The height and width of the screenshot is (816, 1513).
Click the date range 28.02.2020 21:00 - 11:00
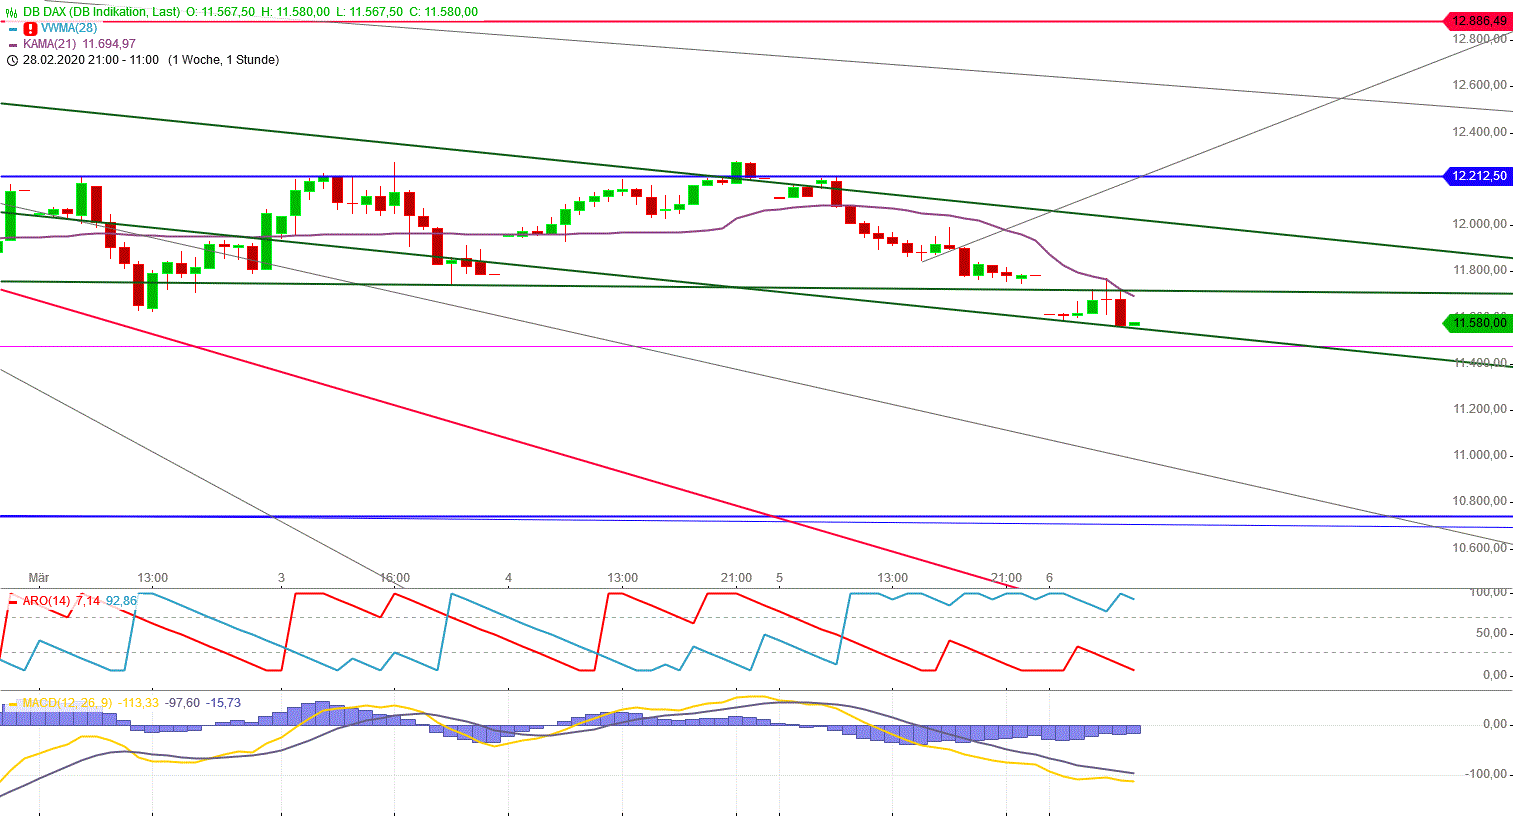click(x=91, y=60)
